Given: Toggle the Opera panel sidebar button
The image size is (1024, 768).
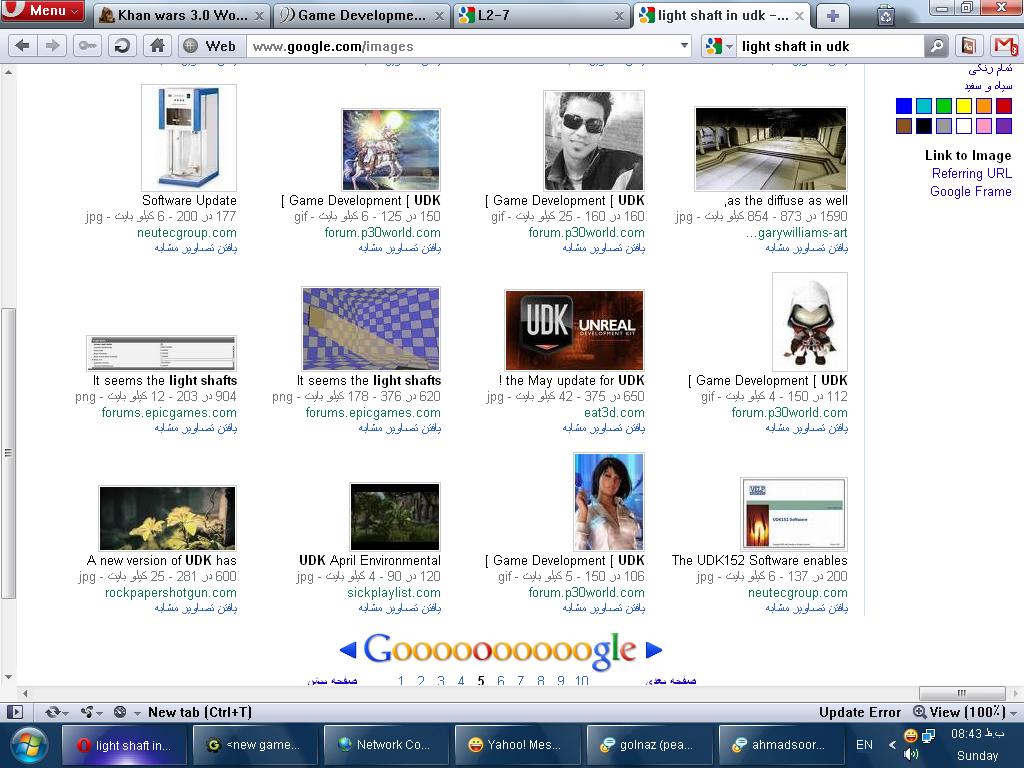Looking at the screenshot, I should [14, 712].
